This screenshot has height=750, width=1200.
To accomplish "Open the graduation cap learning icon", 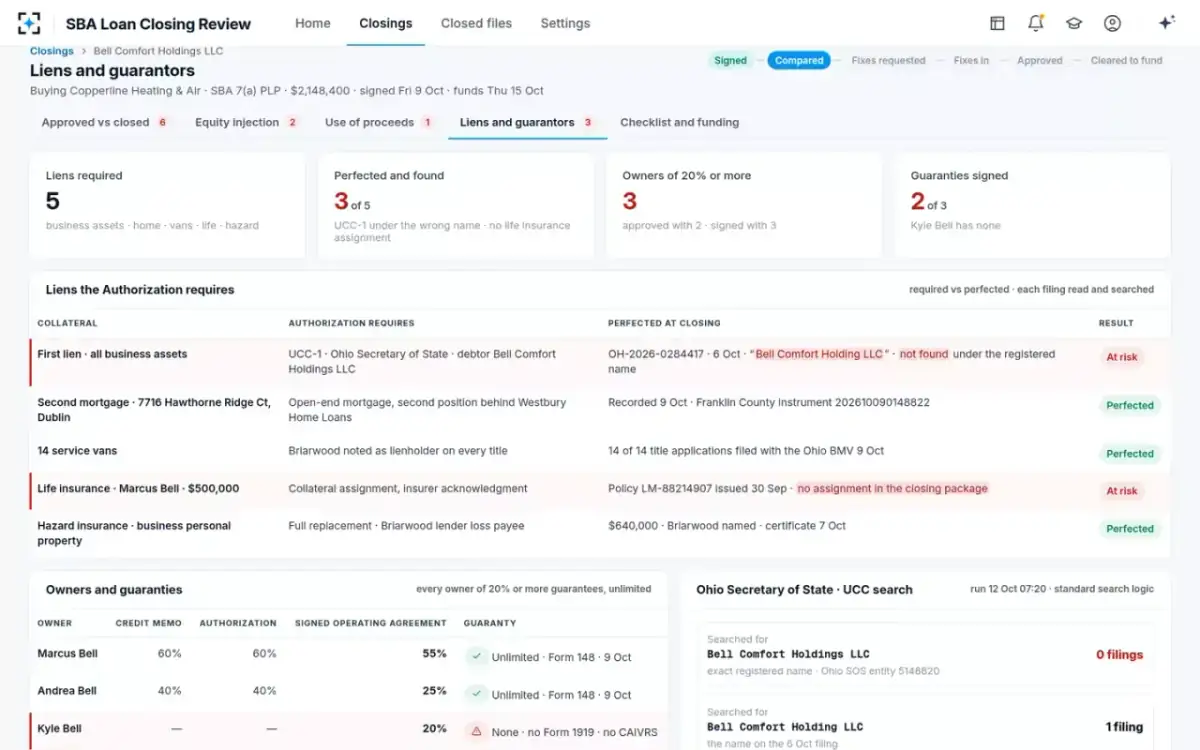I will click(1074, 23).
